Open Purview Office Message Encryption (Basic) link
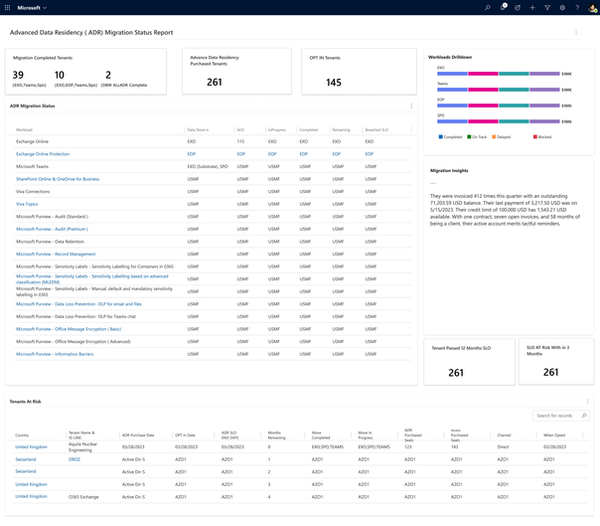The width and height of the screenshot is (600, 526). pyautogui.click(x=68, y=329)
